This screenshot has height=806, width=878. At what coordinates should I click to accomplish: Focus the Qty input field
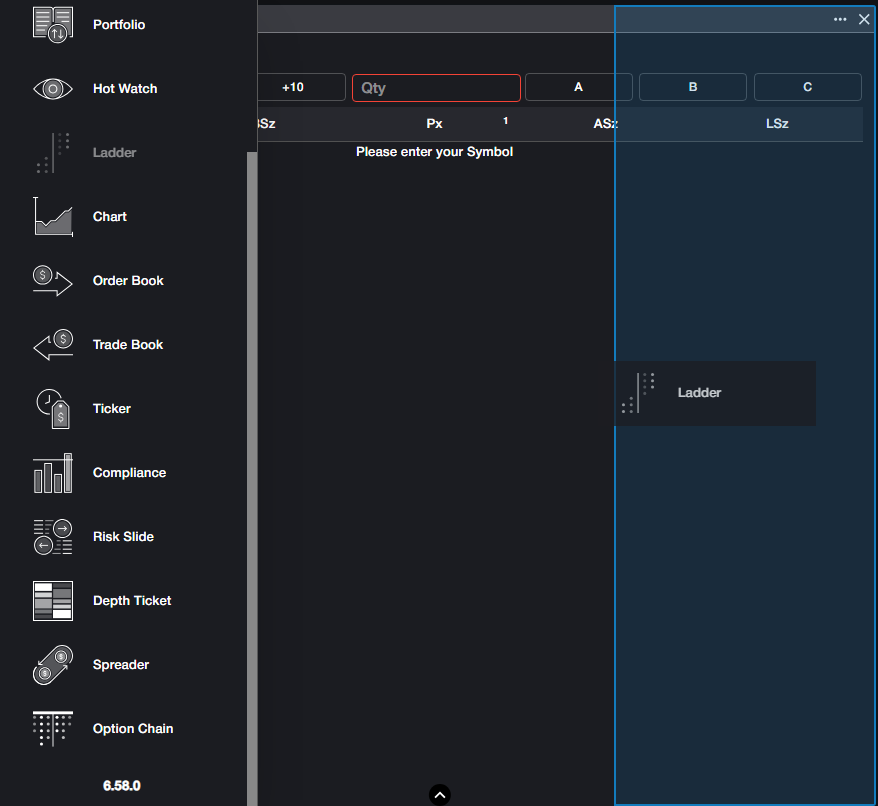tap(436, 88)
